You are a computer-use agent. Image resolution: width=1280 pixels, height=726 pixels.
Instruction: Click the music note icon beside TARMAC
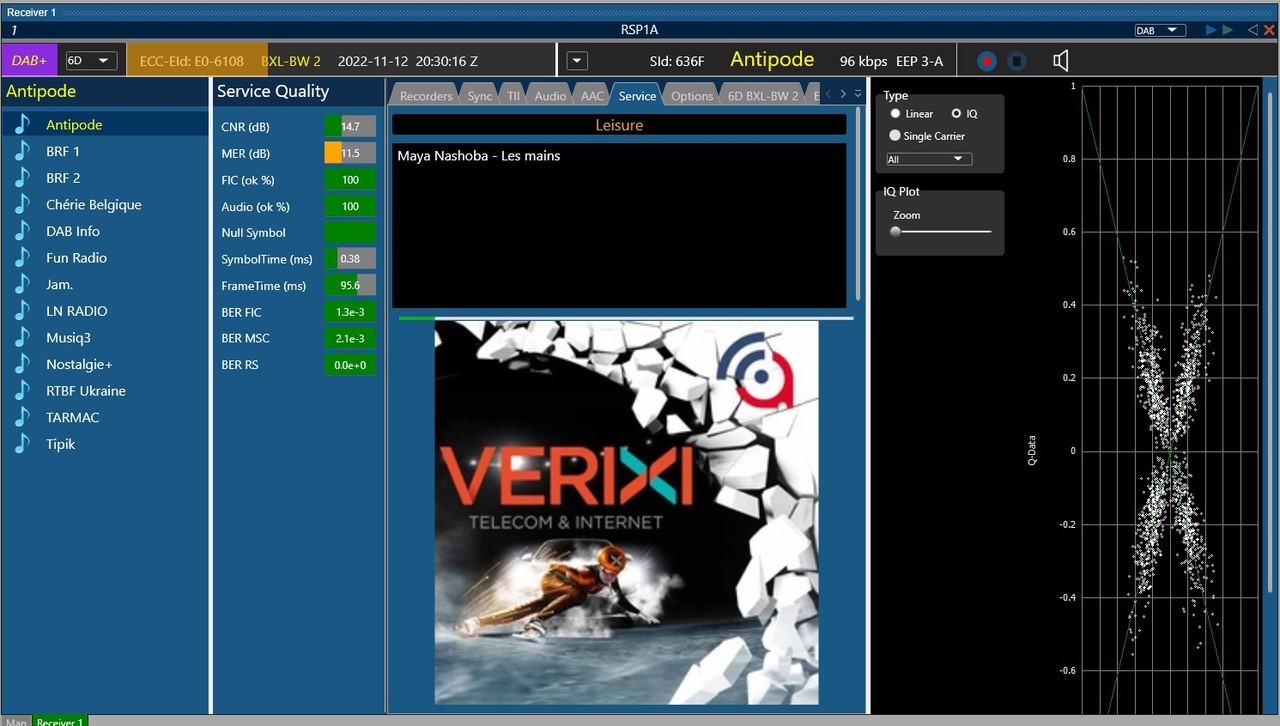click(x=22, y=417)
